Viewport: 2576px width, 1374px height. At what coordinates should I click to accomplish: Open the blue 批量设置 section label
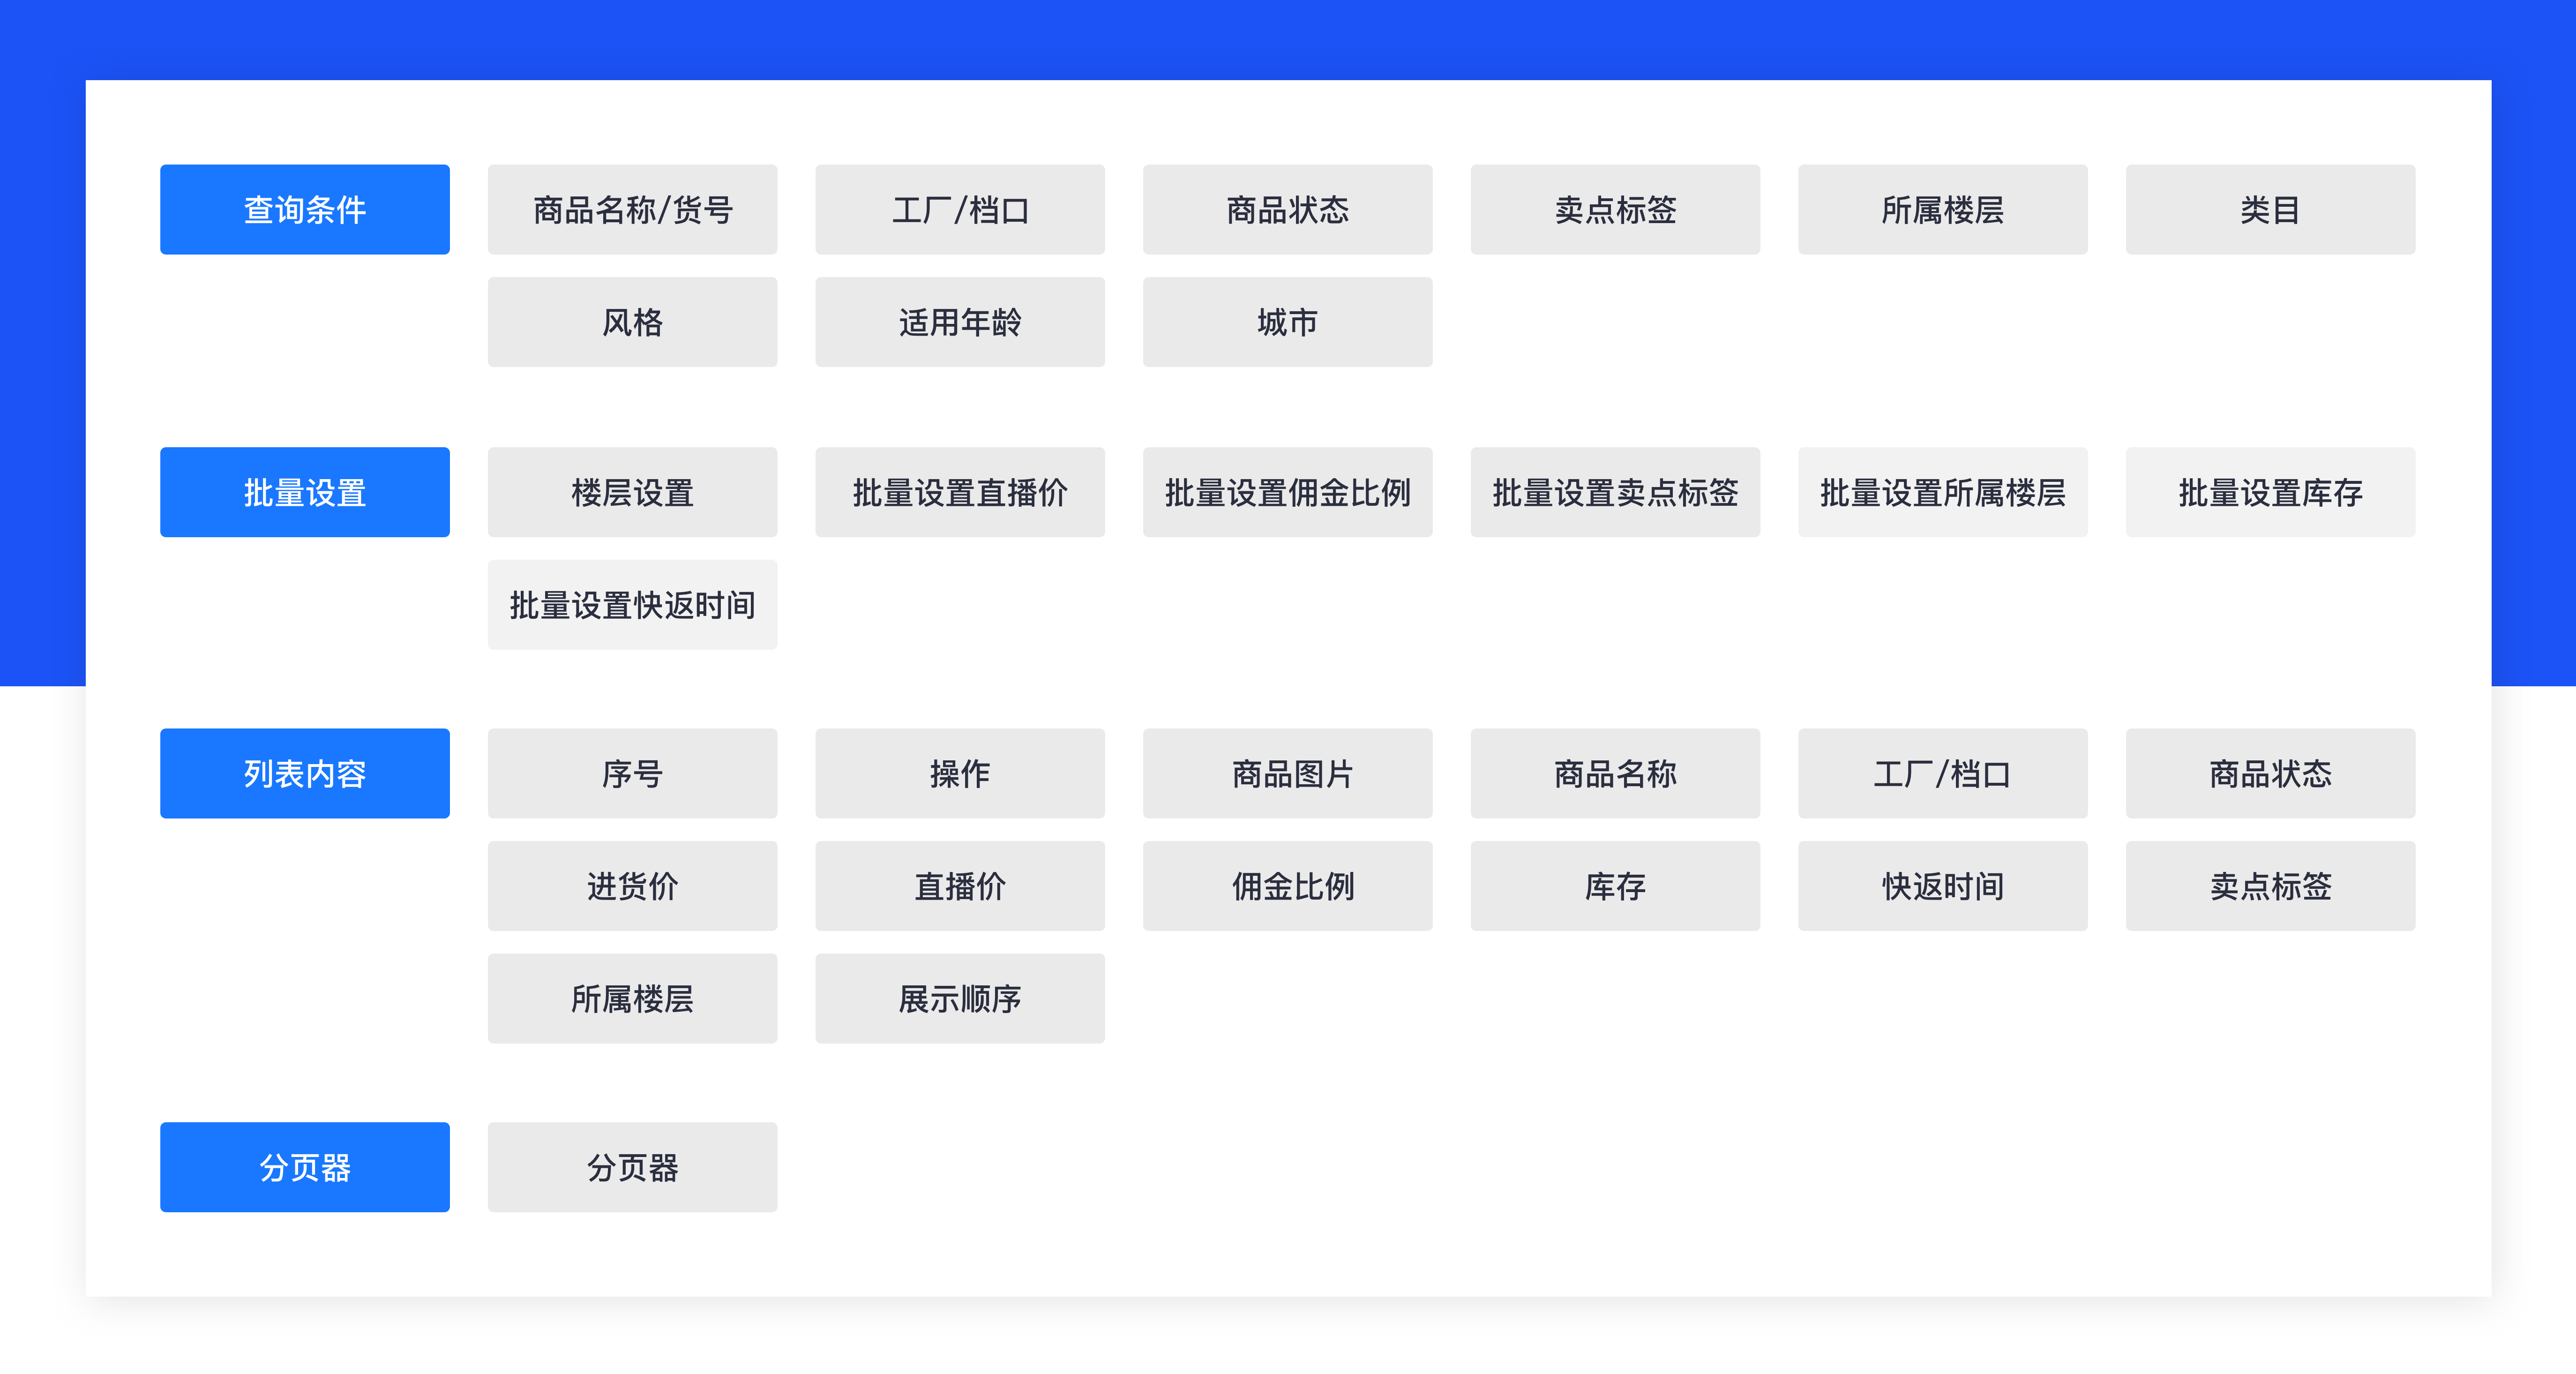[304, 492]
